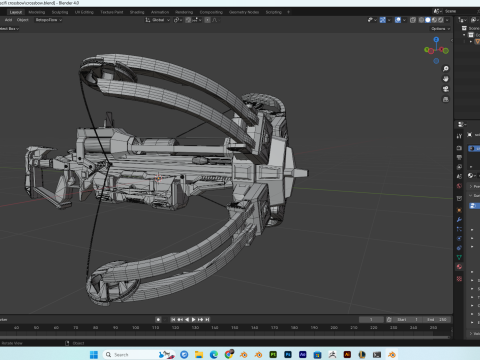This screenshot has height=360, width=480.
Task: Open the Add menu in viewport header
Action: 8,20
